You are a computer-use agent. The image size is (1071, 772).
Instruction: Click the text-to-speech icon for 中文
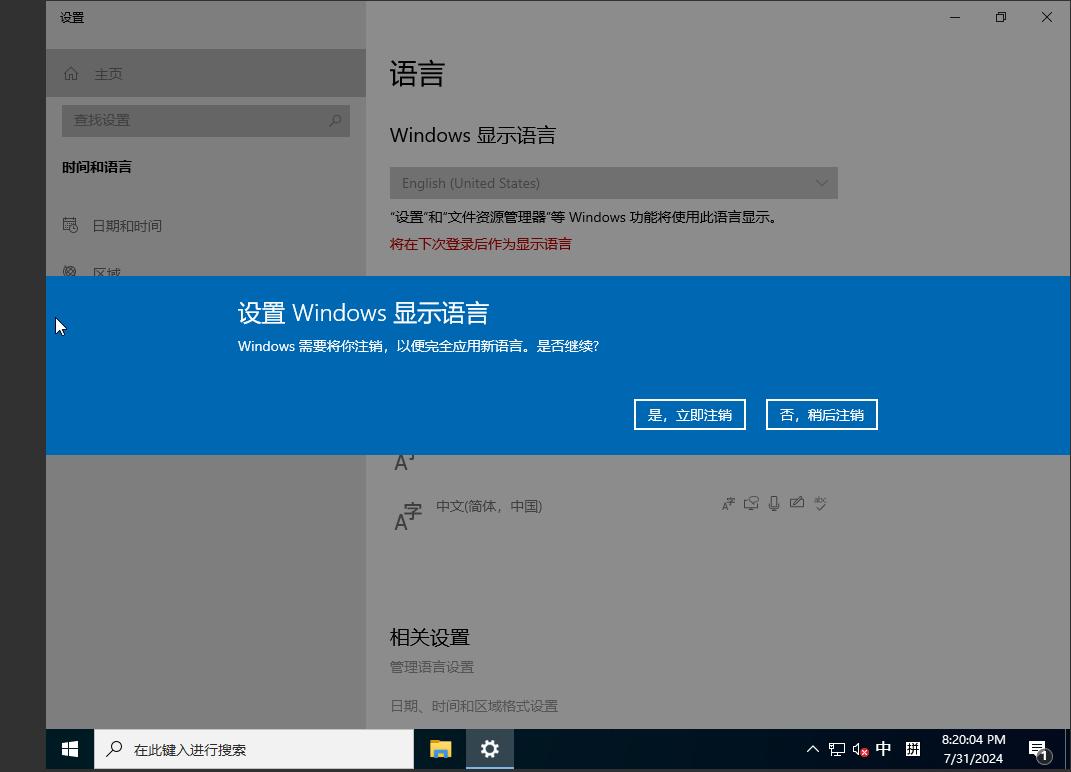[x=751, y=504]
